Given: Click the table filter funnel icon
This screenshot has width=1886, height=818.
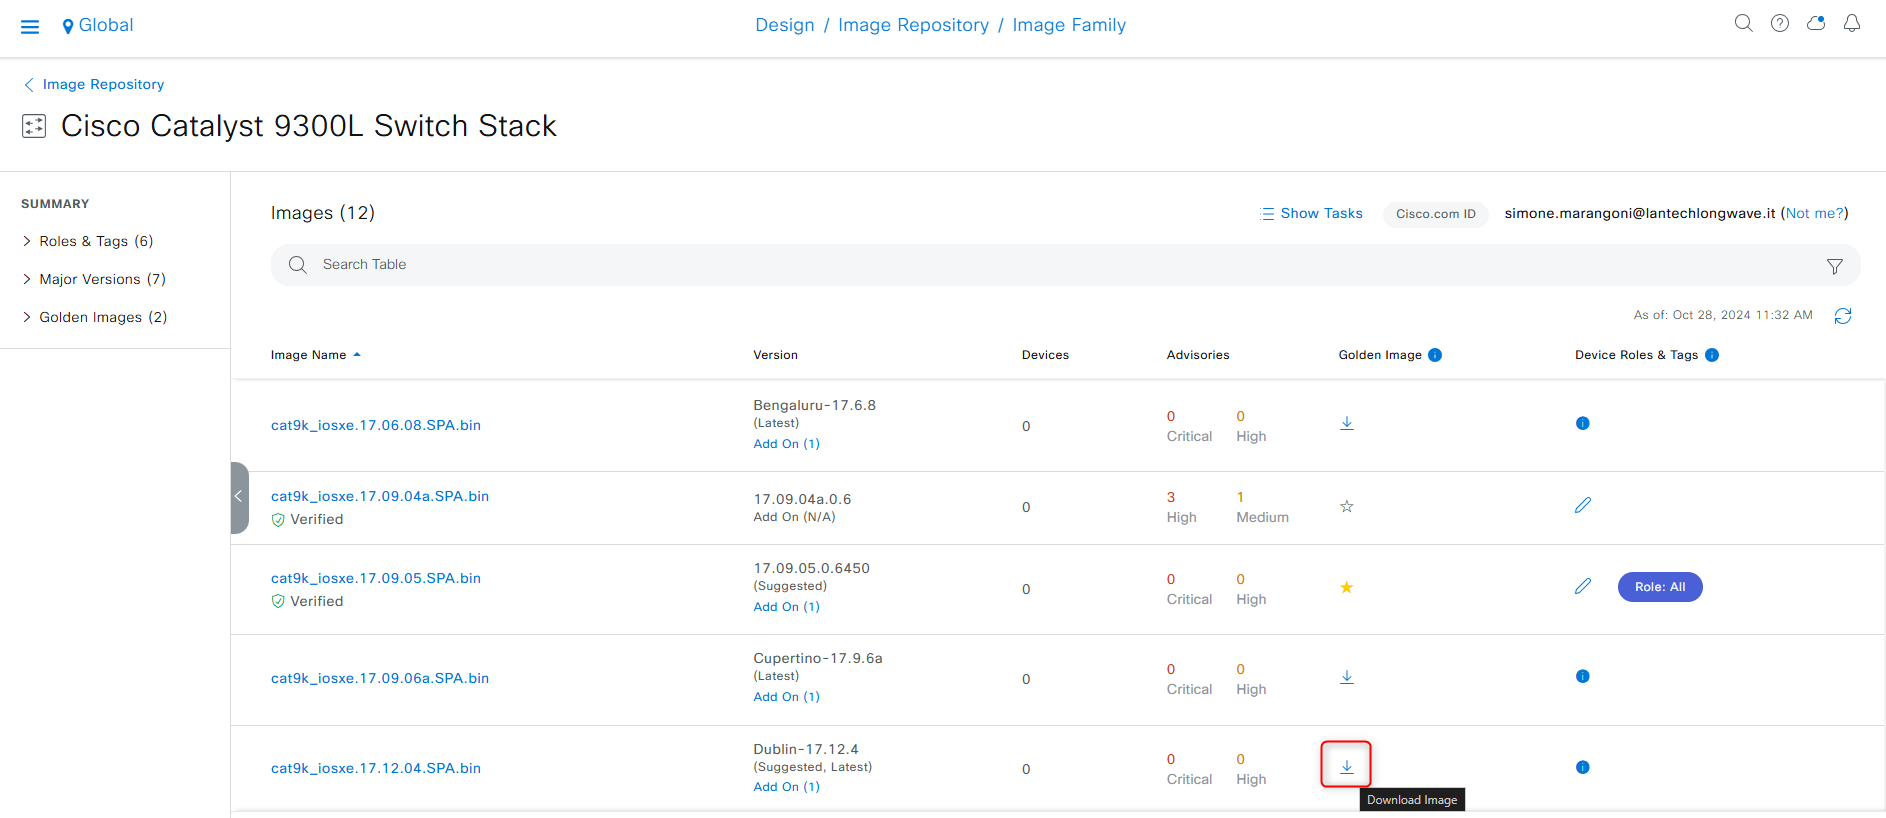Looking at the screenshot, I should tap(1834, 266).
